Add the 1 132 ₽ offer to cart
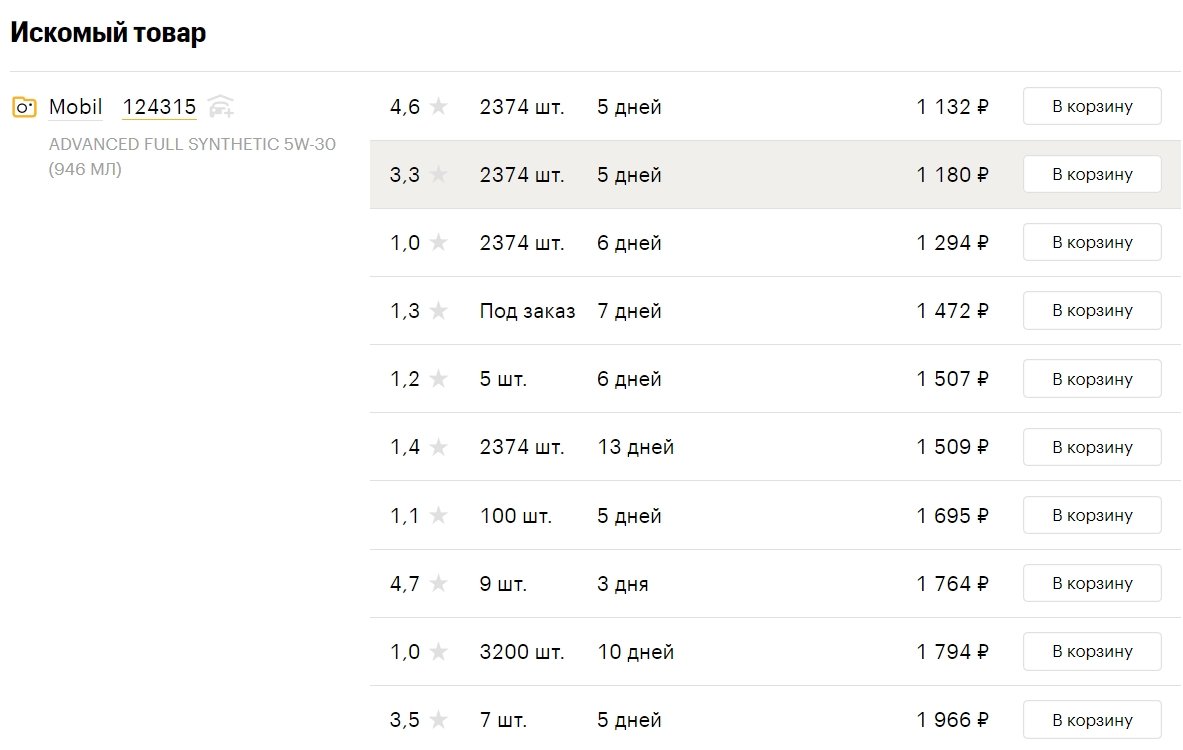 point(1092,106)
